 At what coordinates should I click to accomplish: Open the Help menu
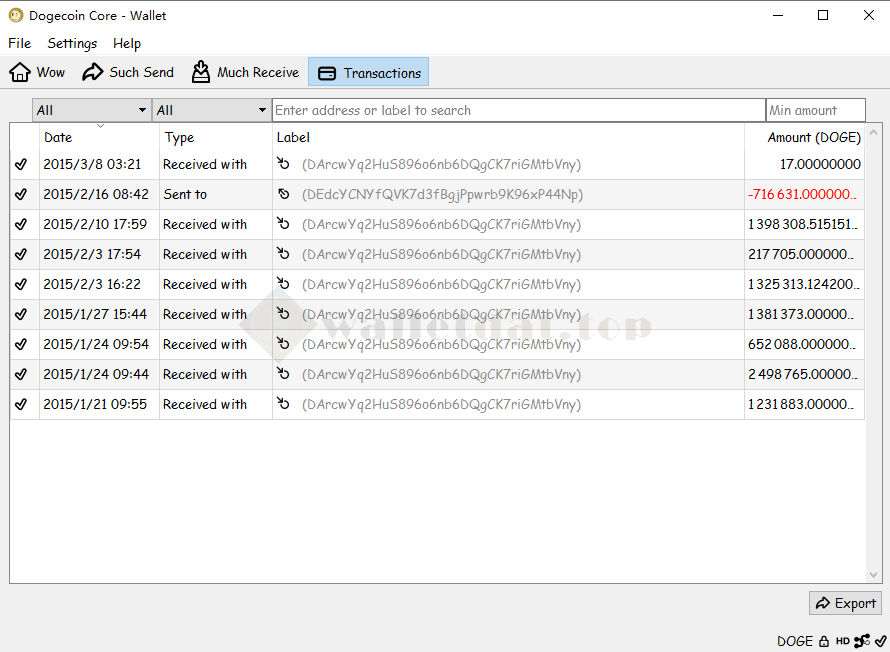[x=127, y=43]
